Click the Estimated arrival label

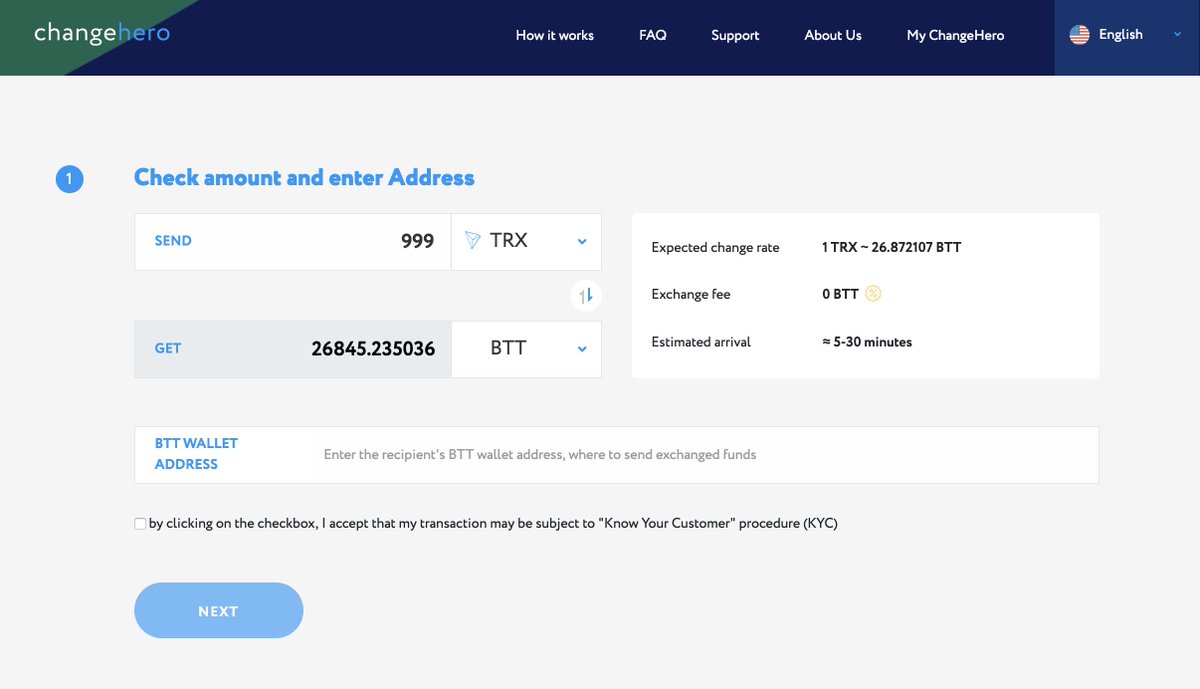point(701,342)
